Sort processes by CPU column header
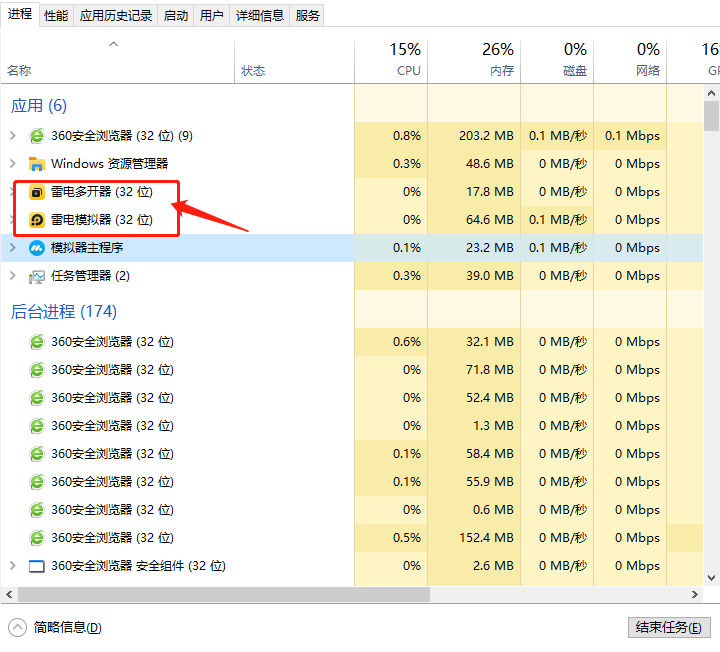 coord(408,61)
